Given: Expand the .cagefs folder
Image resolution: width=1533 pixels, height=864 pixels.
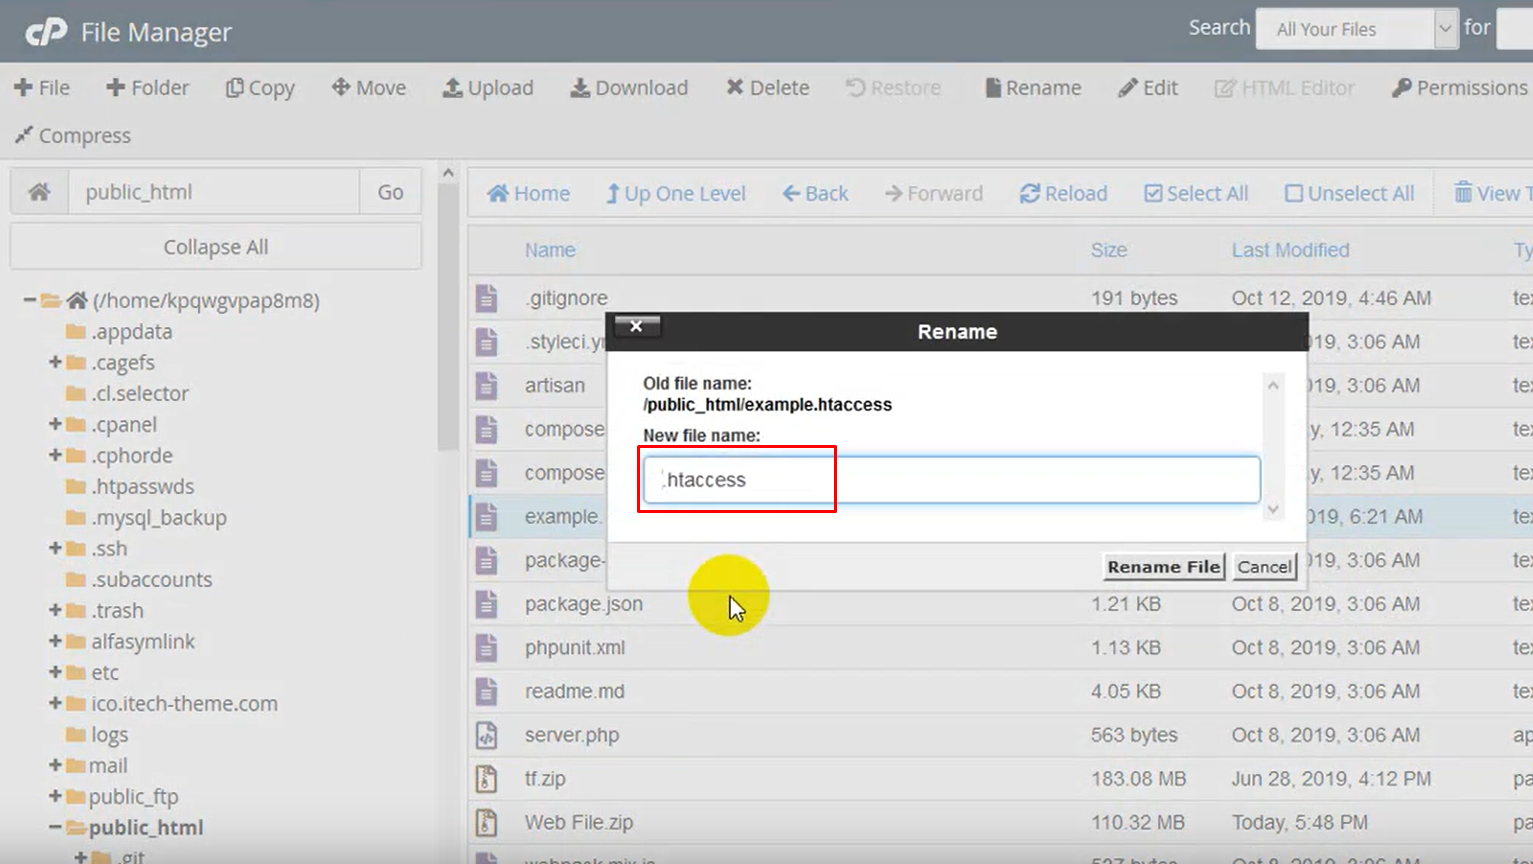Looking at the screenshot, I should tap(55, 362).
